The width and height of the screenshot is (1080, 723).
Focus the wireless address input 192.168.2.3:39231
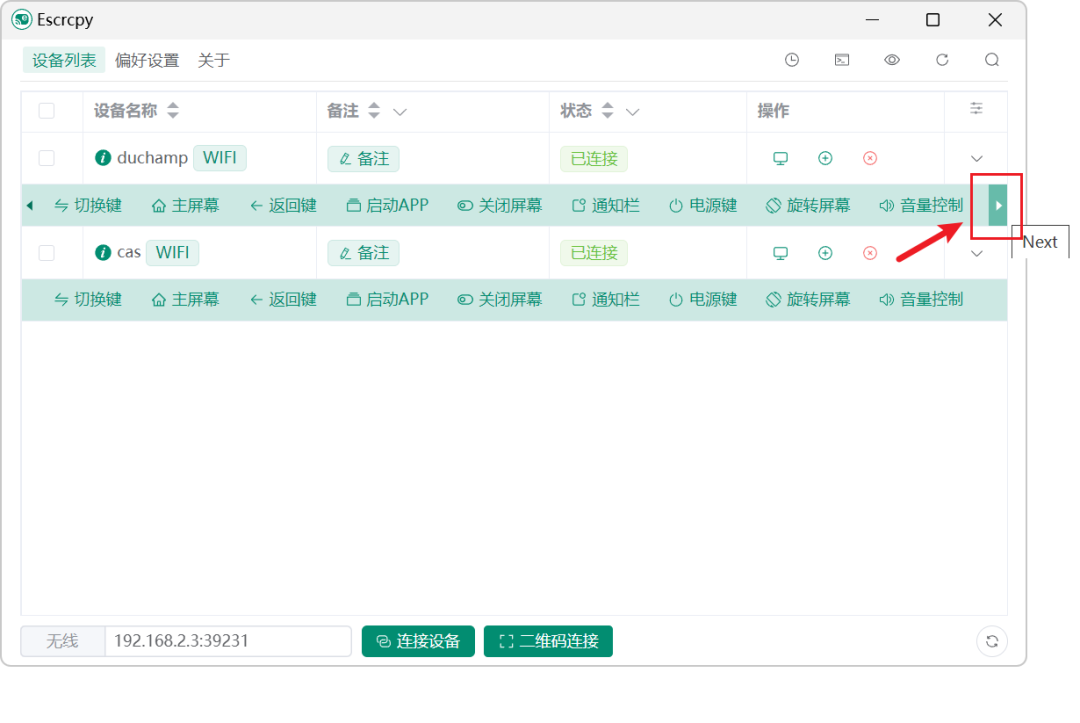228,641
